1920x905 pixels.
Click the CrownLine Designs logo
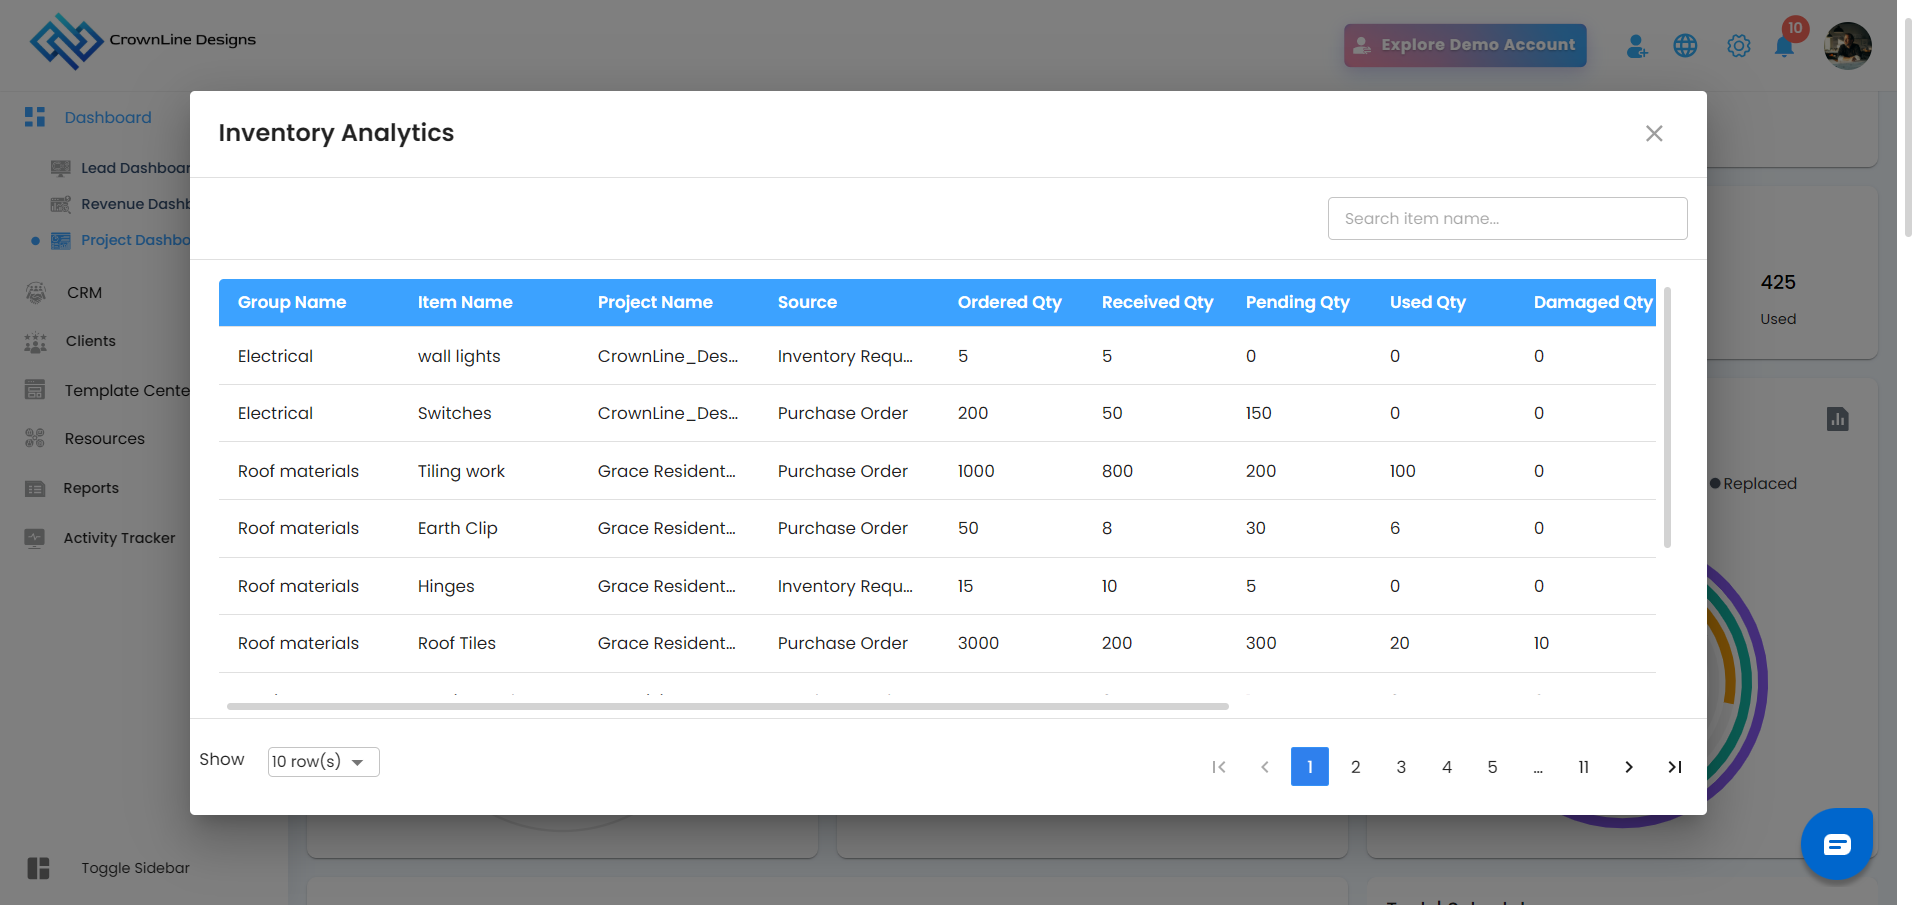click(x=143, y=41)
